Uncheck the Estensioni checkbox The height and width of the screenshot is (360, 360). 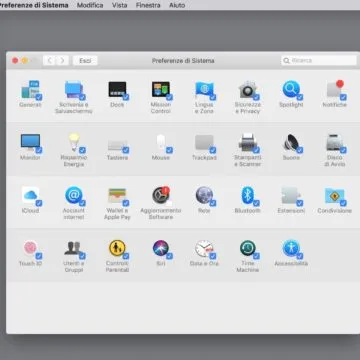(x=300, y=203)
